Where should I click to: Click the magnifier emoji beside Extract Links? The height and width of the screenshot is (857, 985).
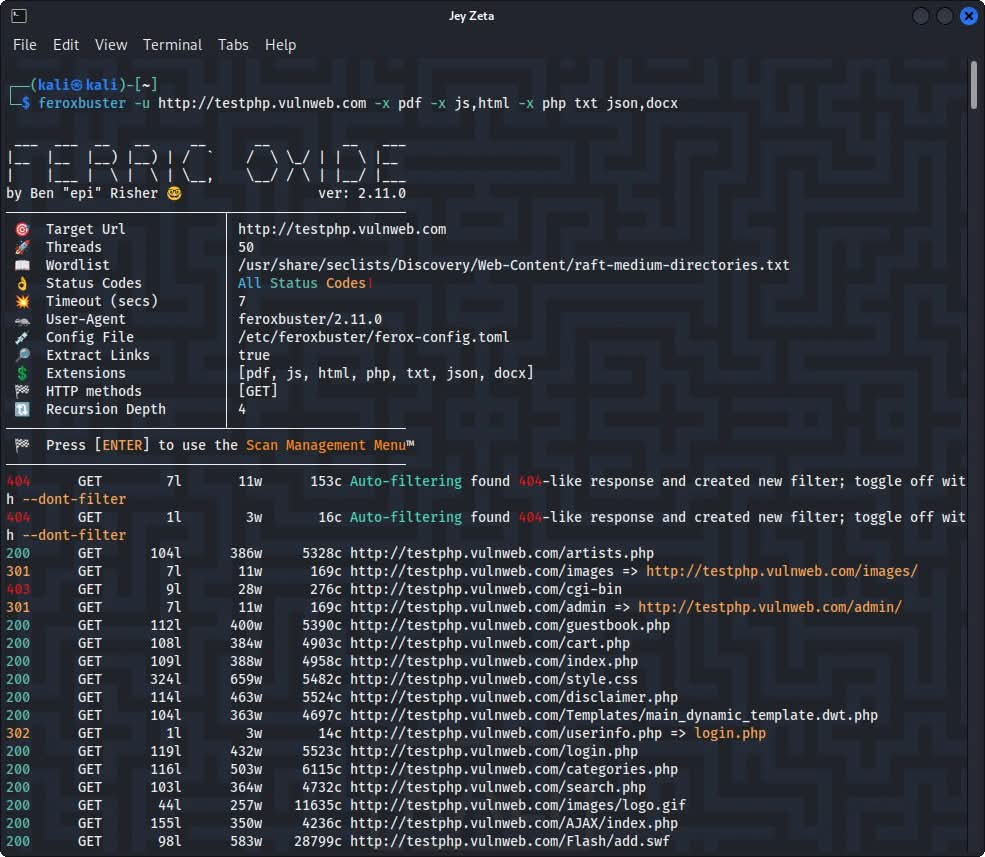point(22,355)
